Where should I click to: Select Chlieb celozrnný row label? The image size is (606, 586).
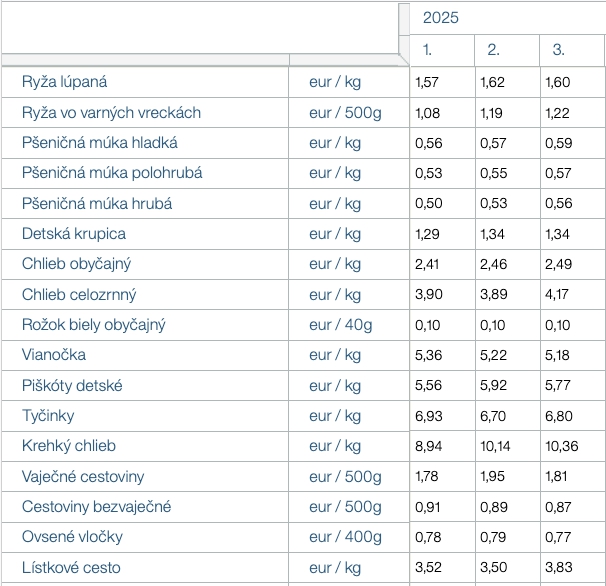coord(79,295)
